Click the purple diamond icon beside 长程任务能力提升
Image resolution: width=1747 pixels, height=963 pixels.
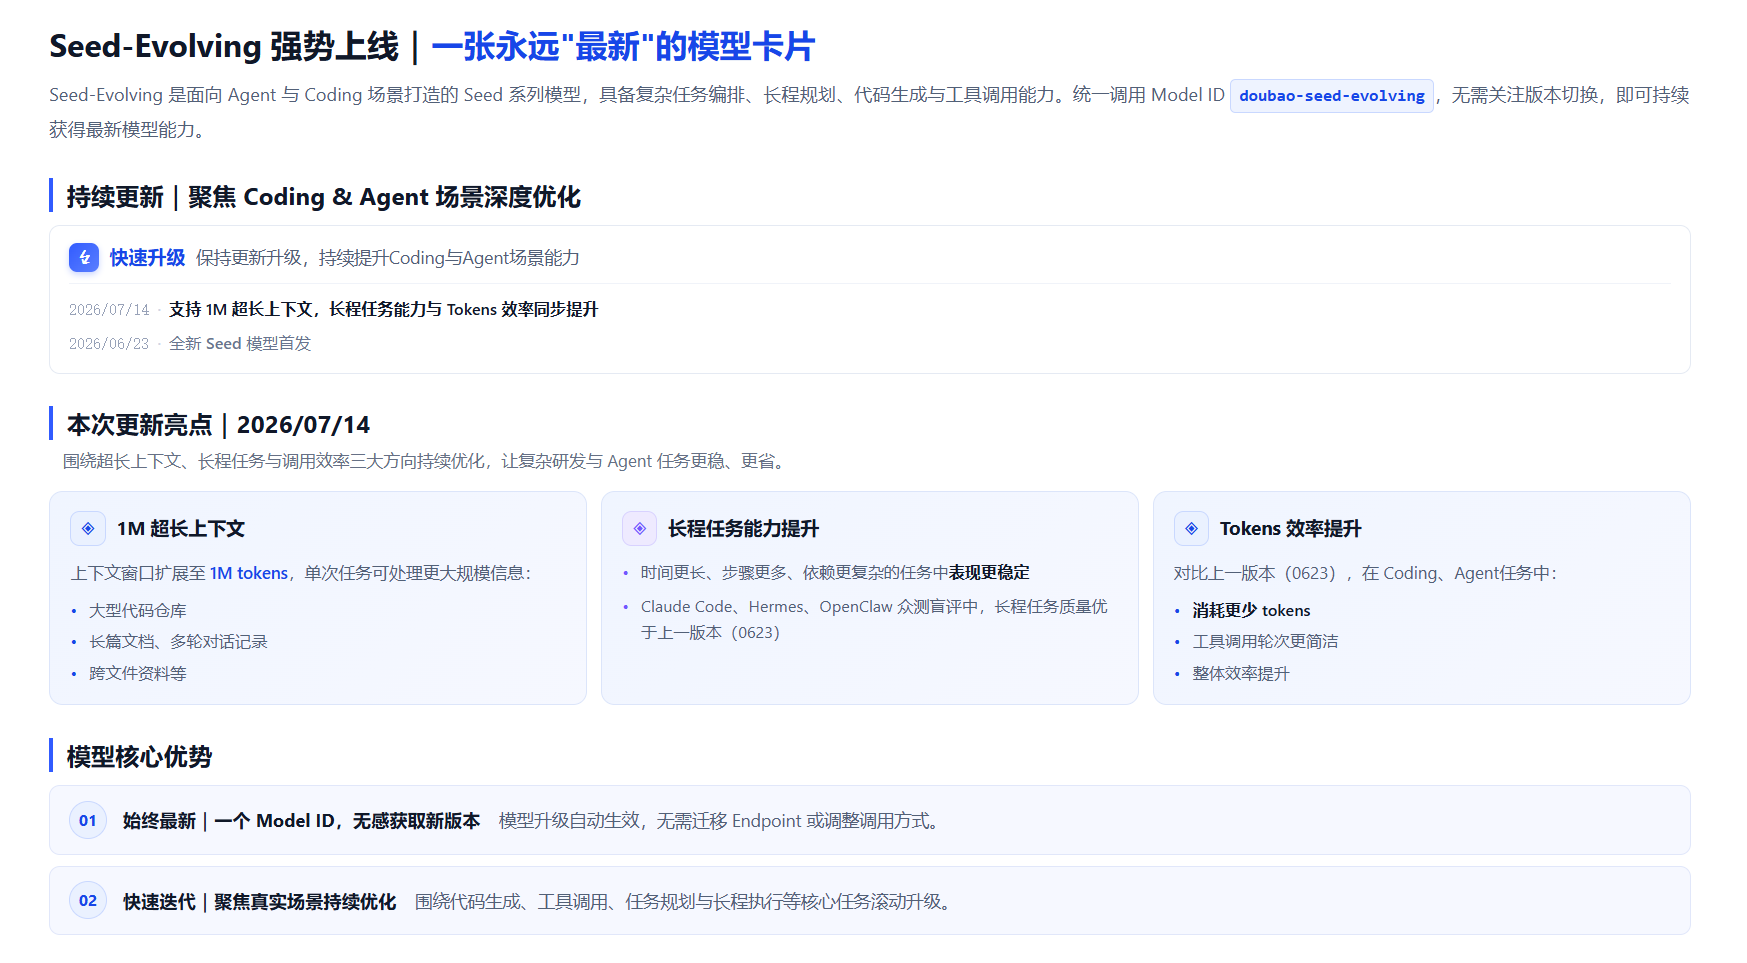click(x=640, y=528)
